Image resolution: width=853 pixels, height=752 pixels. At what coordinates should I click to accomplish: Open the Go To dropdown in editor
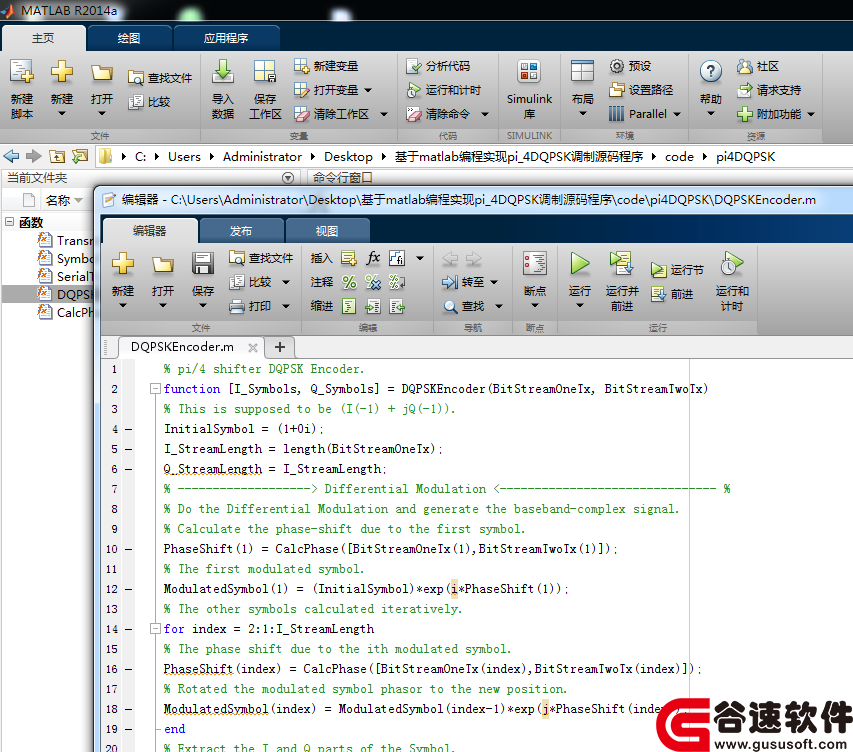pos(494,282)
